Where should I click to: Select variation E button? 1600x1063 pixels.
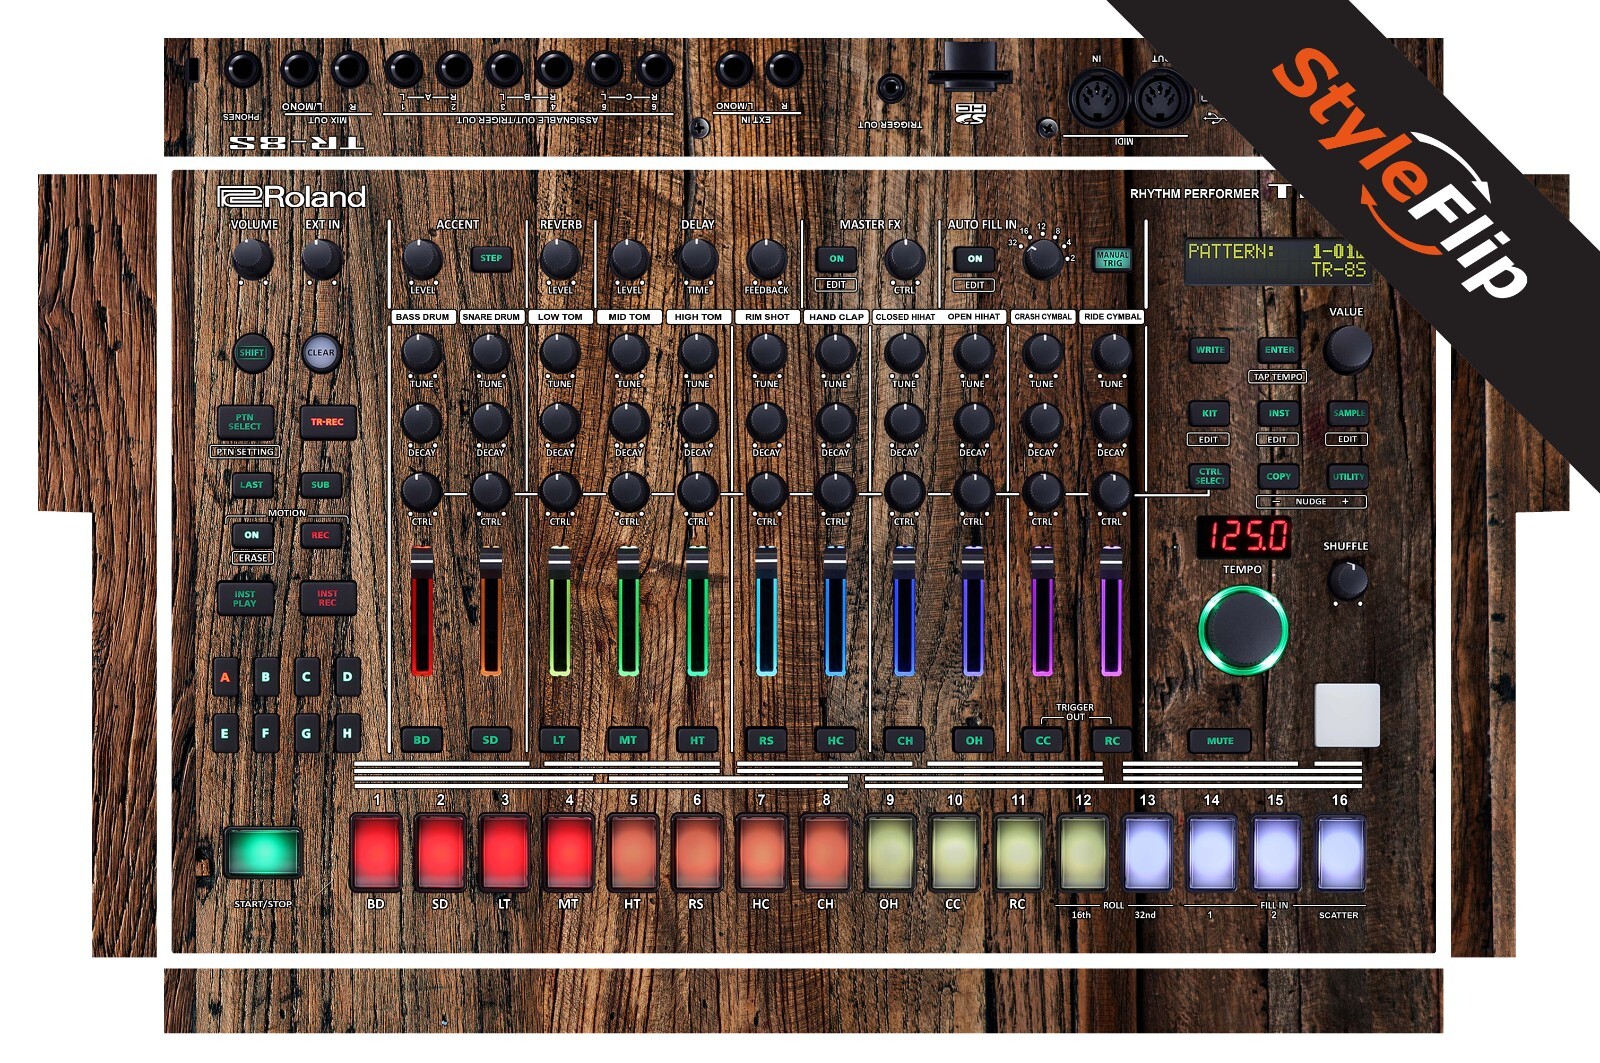225,733
